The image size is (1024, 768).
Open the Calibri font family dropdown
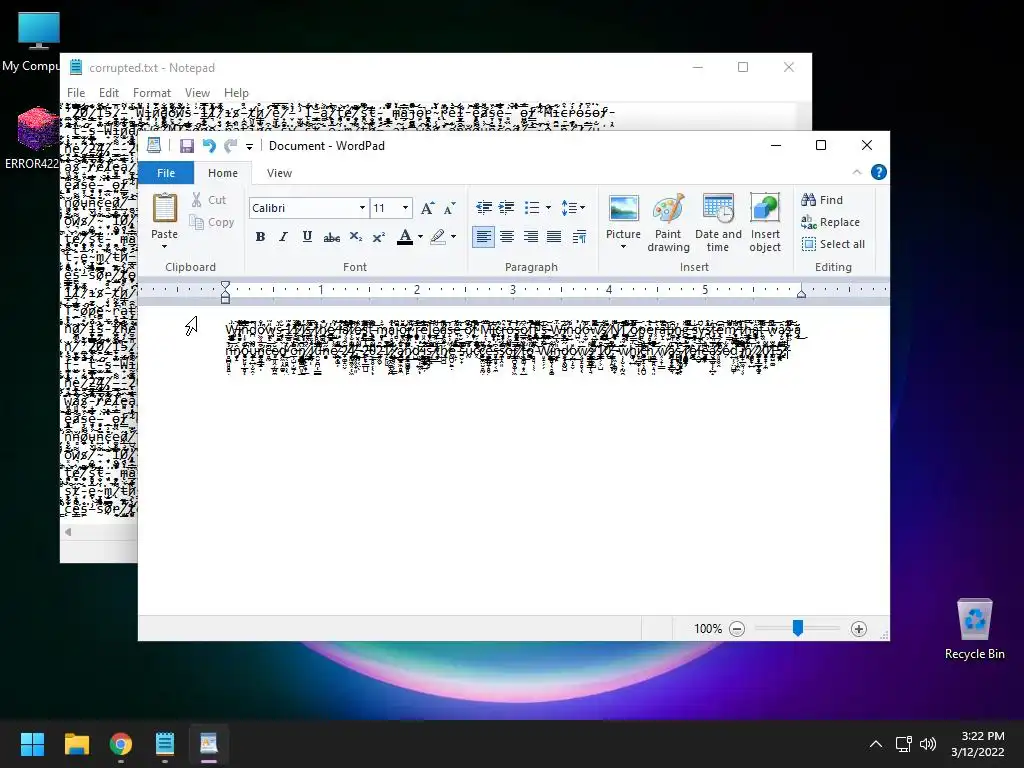362,208
